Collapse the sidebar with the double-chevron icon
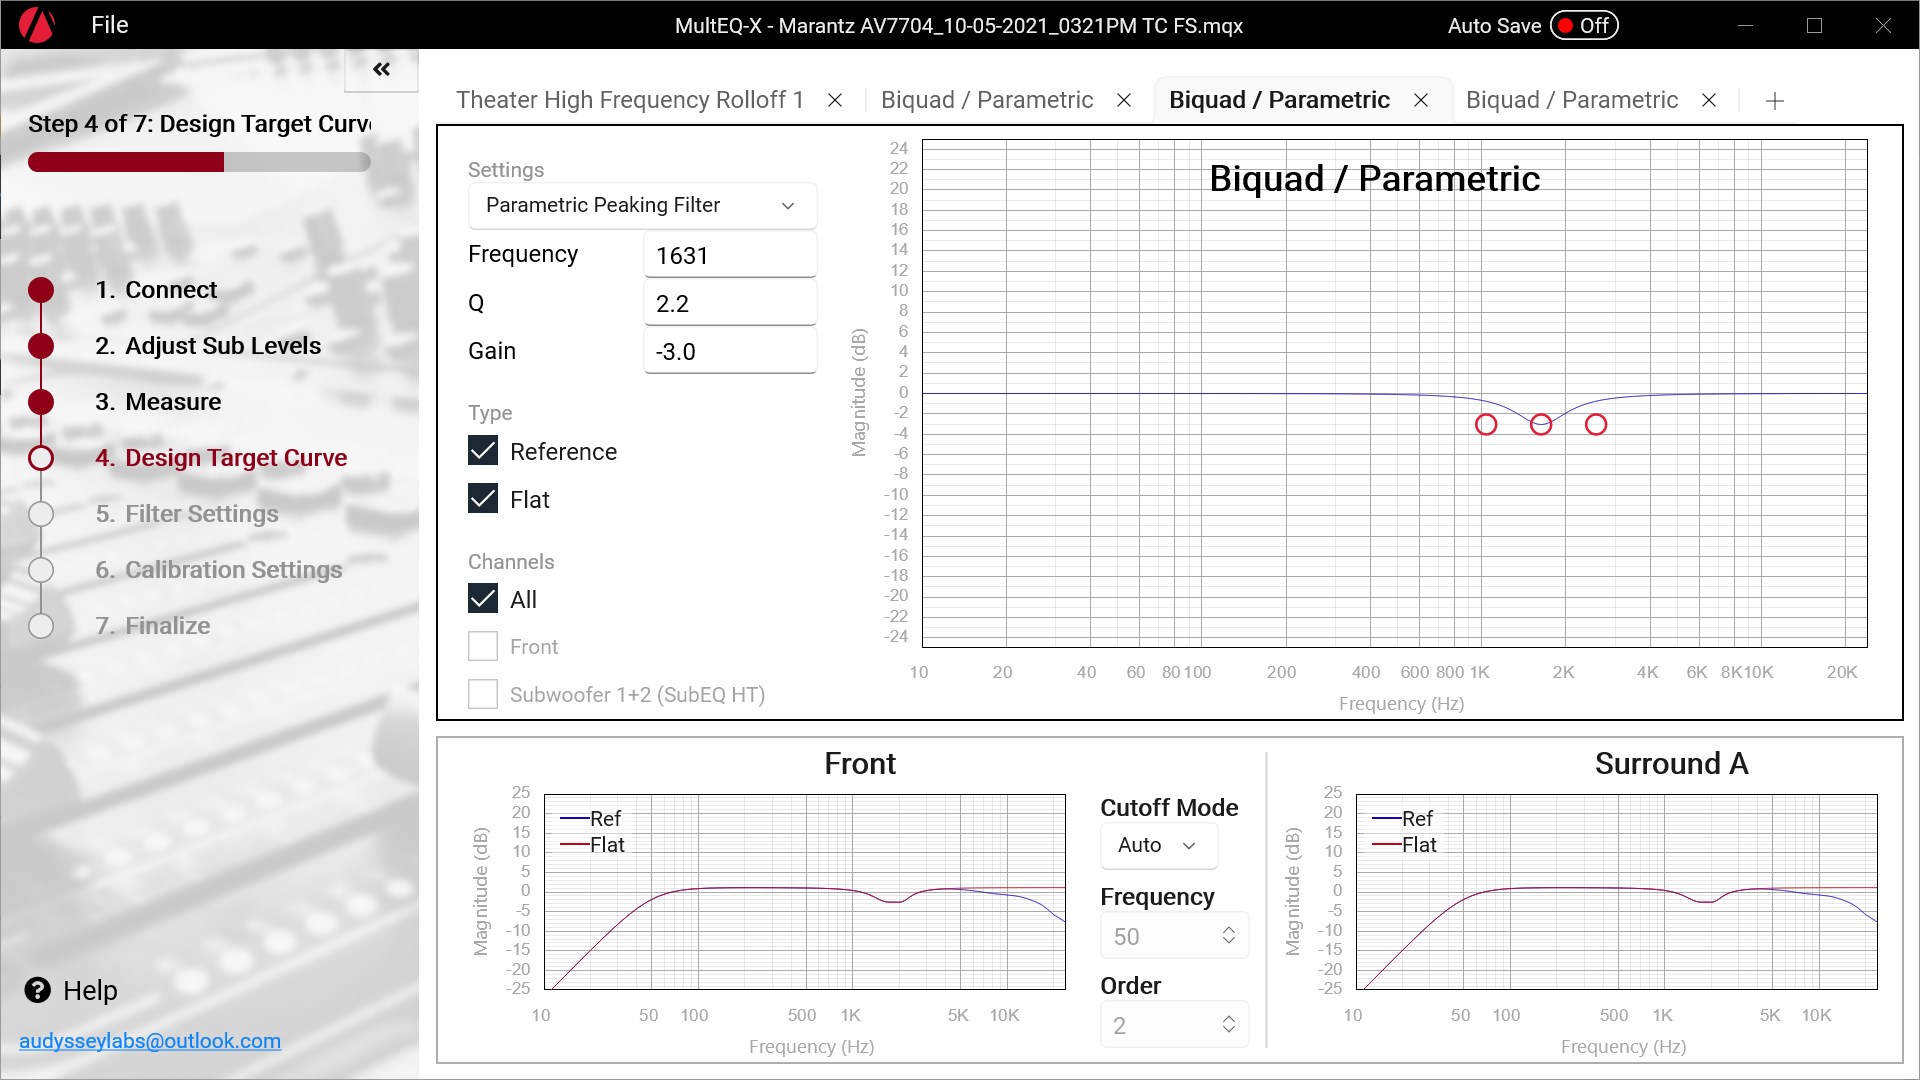This screenshot has height=1080, width=1920. pyautogui.click(x=381, y=69)
